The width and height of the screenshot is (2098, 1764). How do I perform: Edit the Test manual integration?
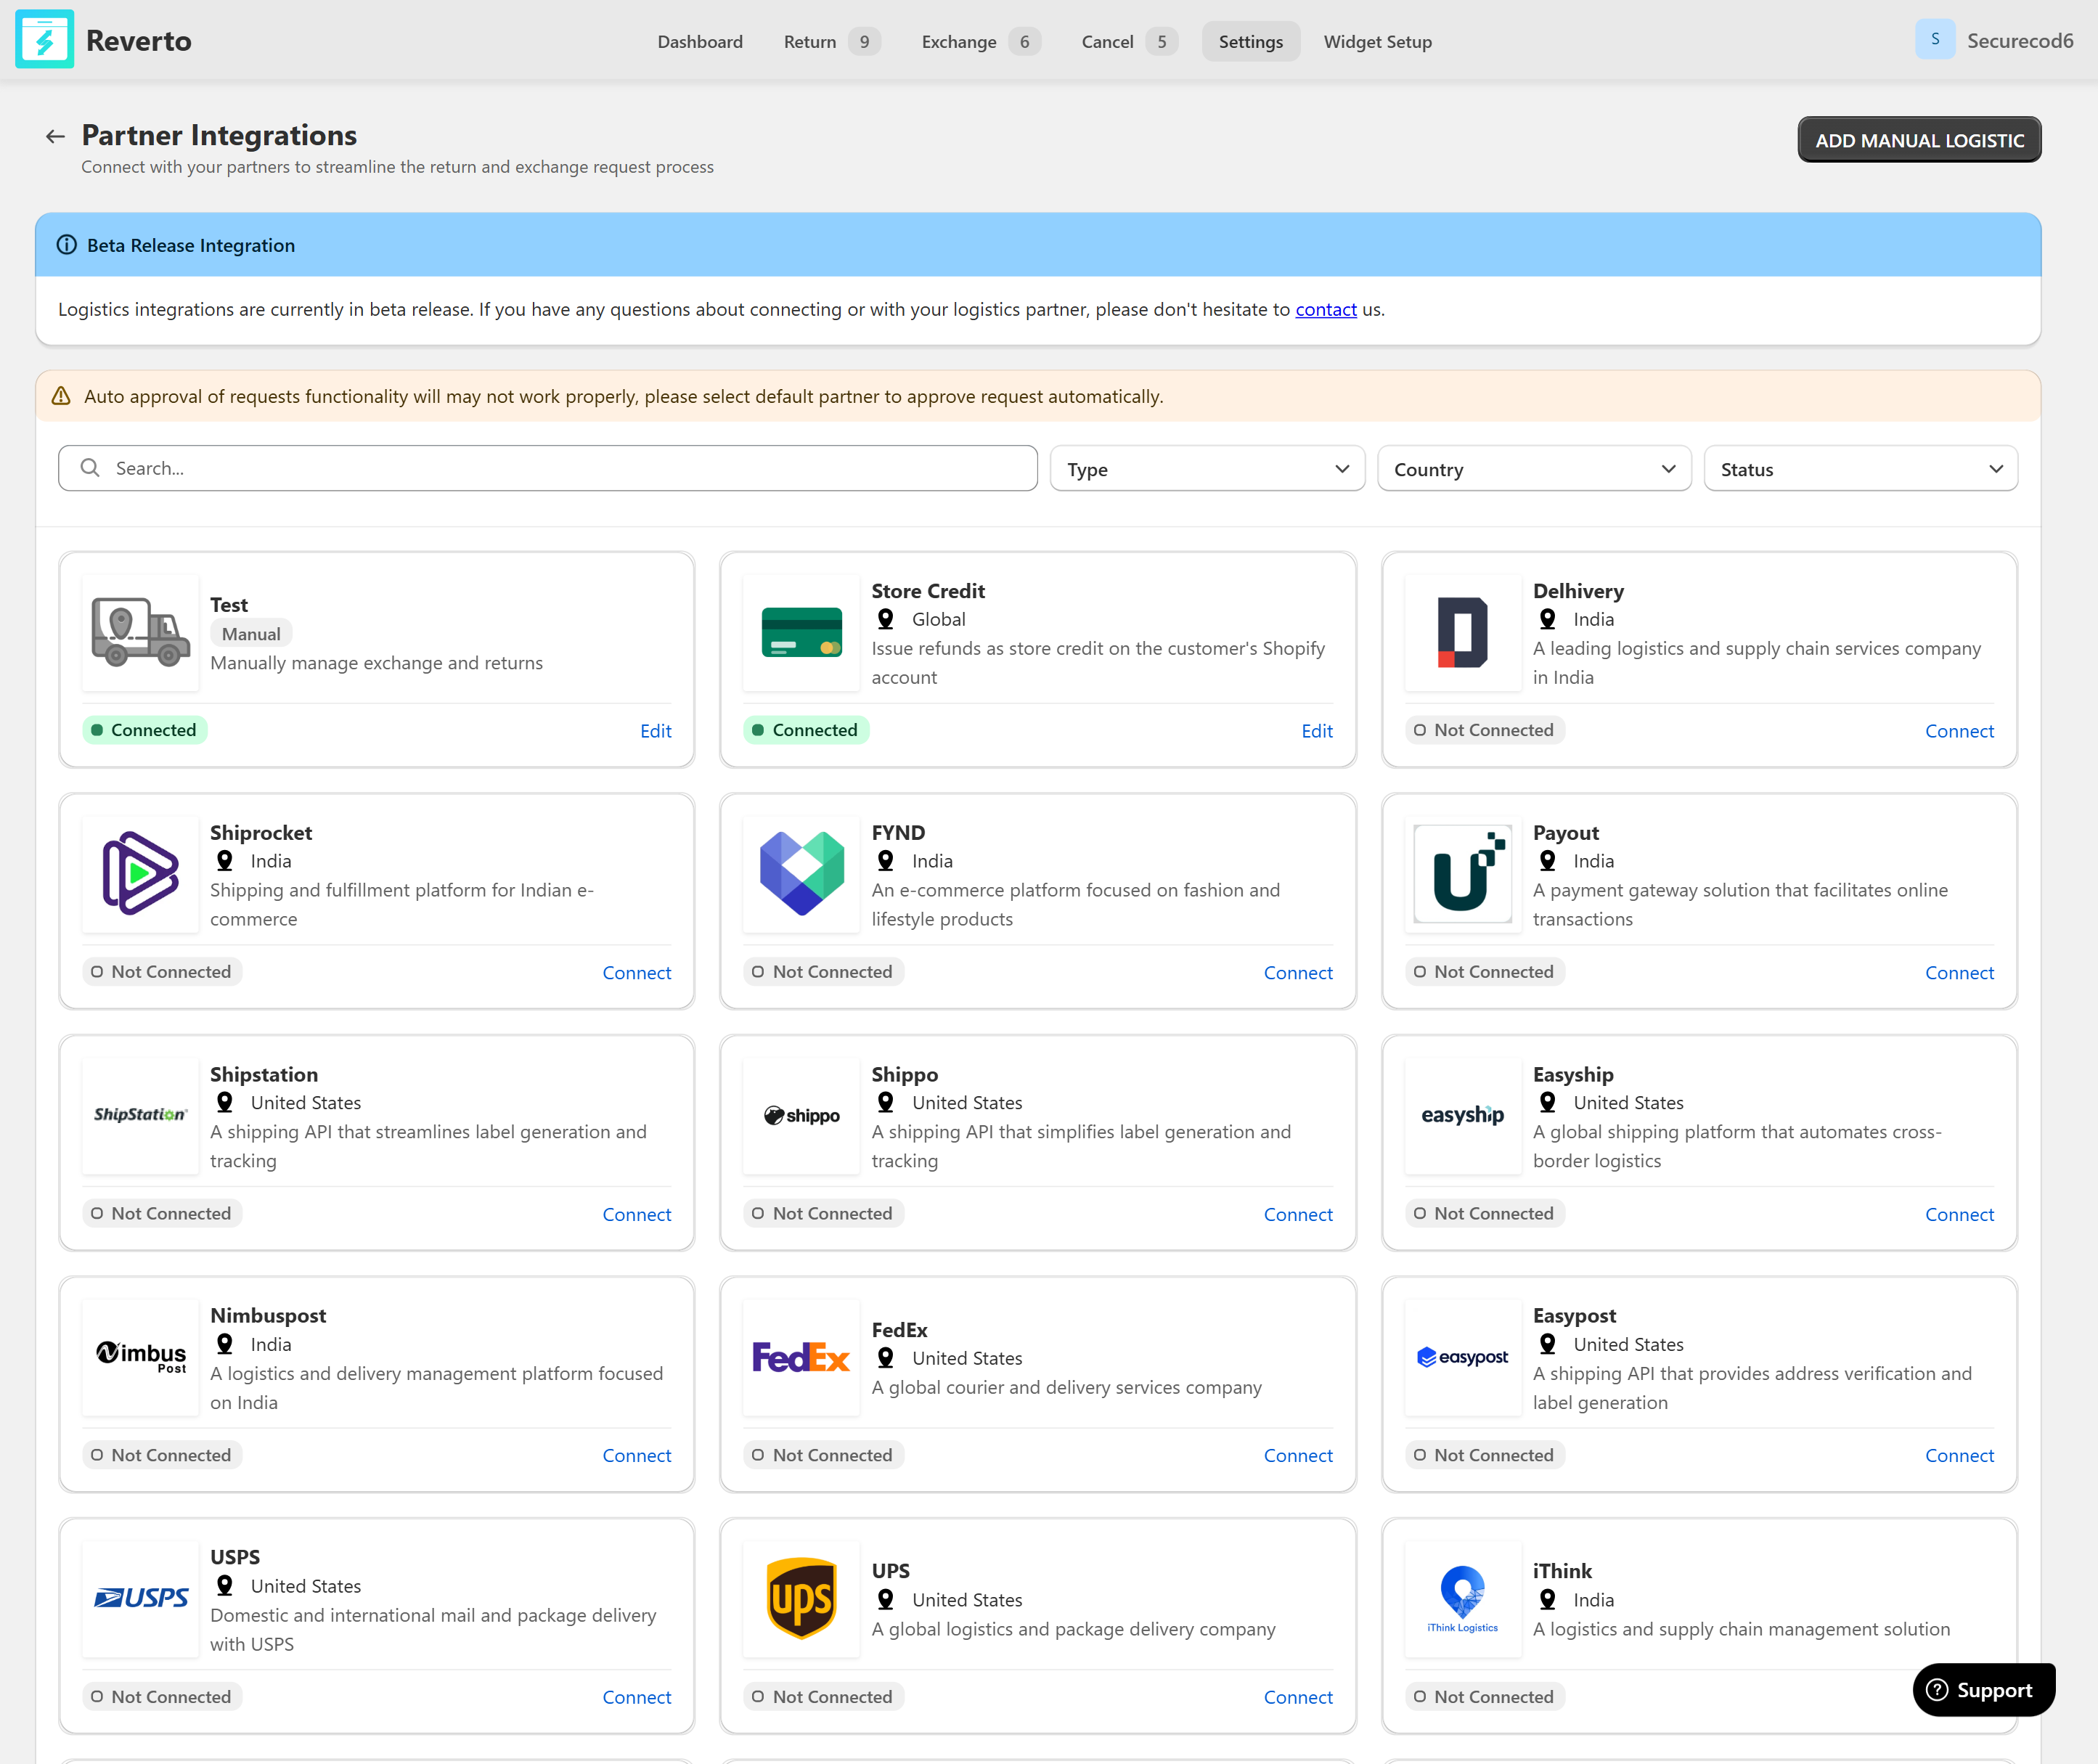pos(655,731)
